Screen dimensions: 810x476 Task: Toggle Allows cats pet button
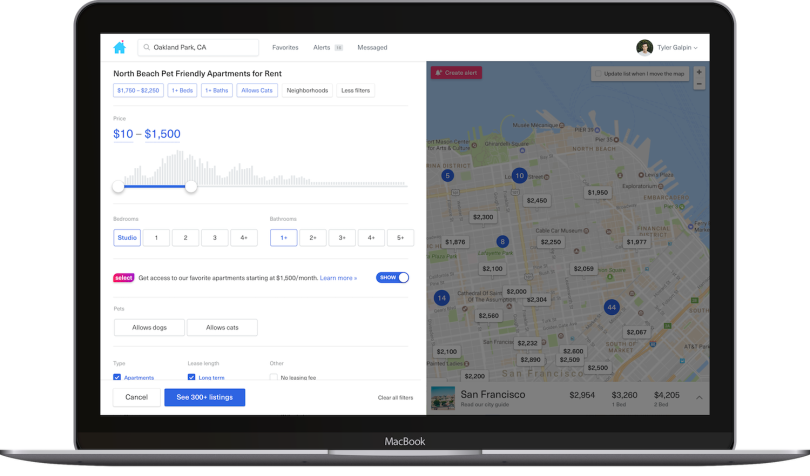pos(222,328)
